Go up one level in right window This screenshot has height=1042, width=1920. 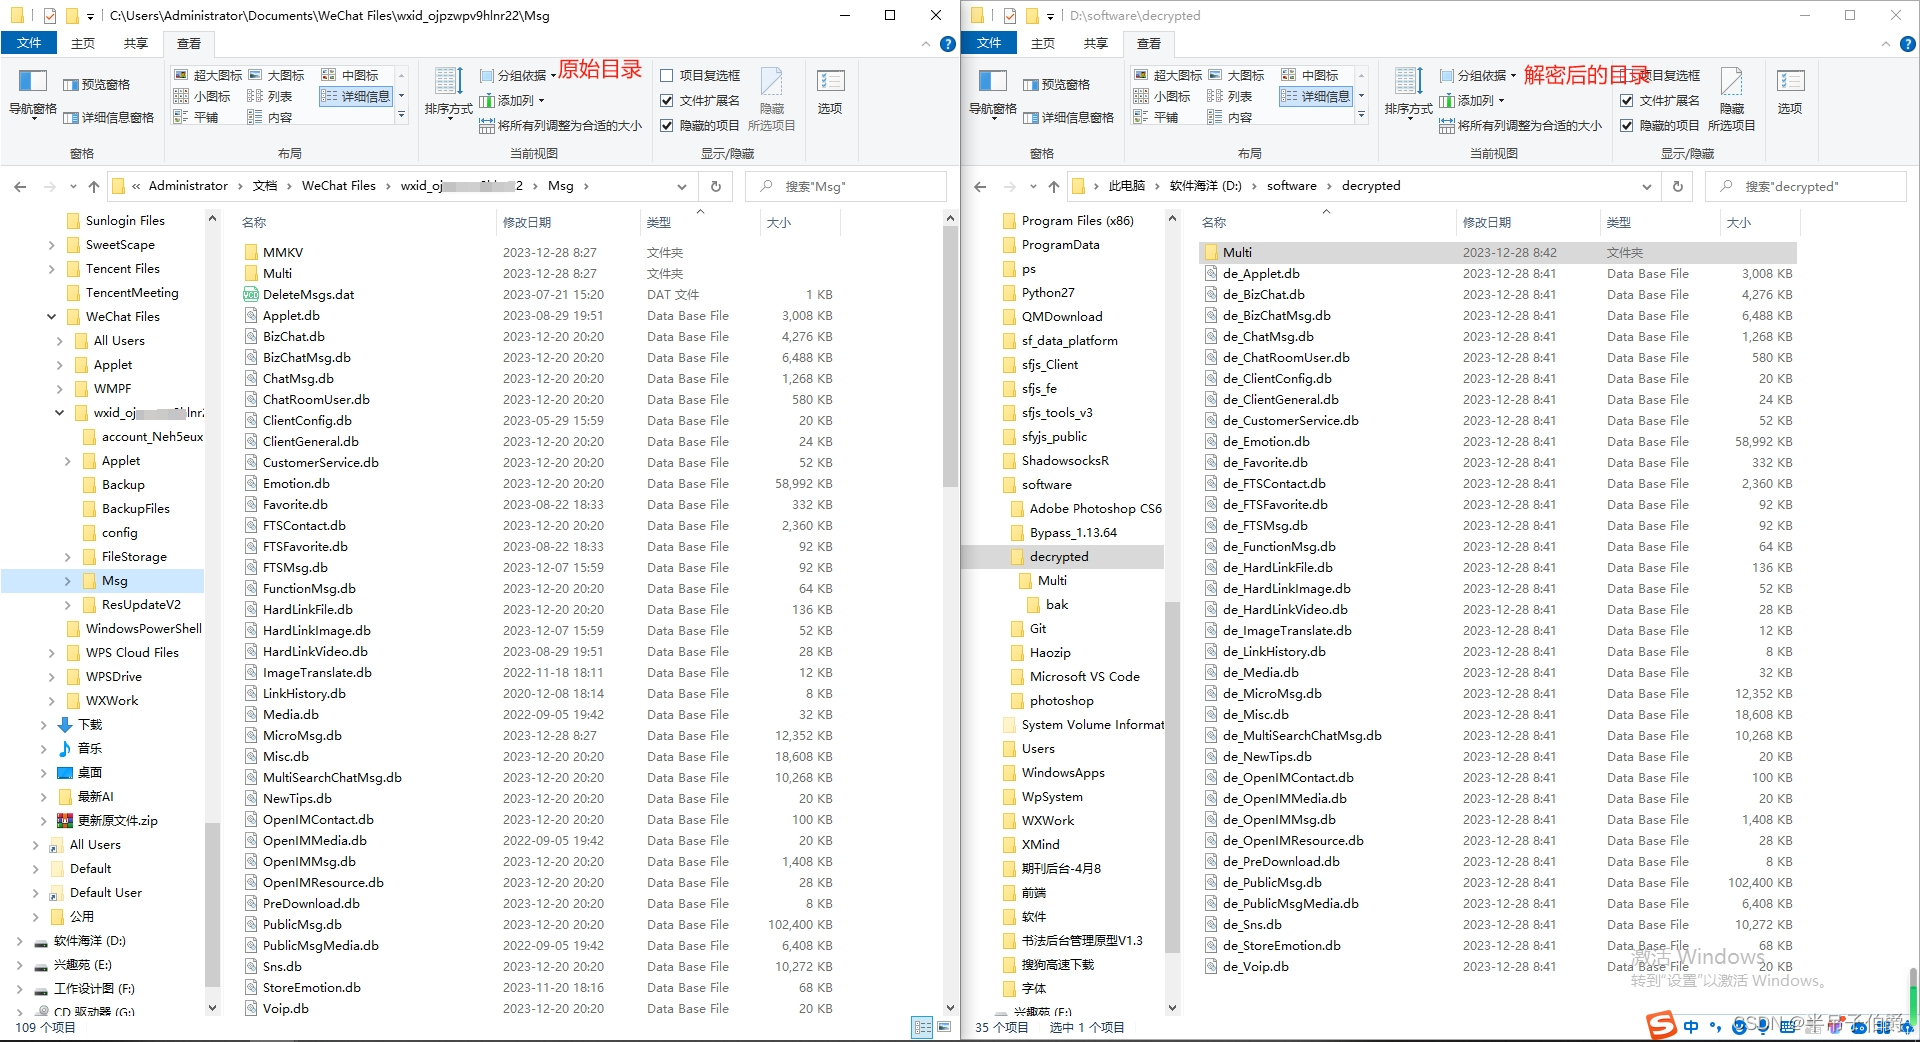click(1054, 186)
